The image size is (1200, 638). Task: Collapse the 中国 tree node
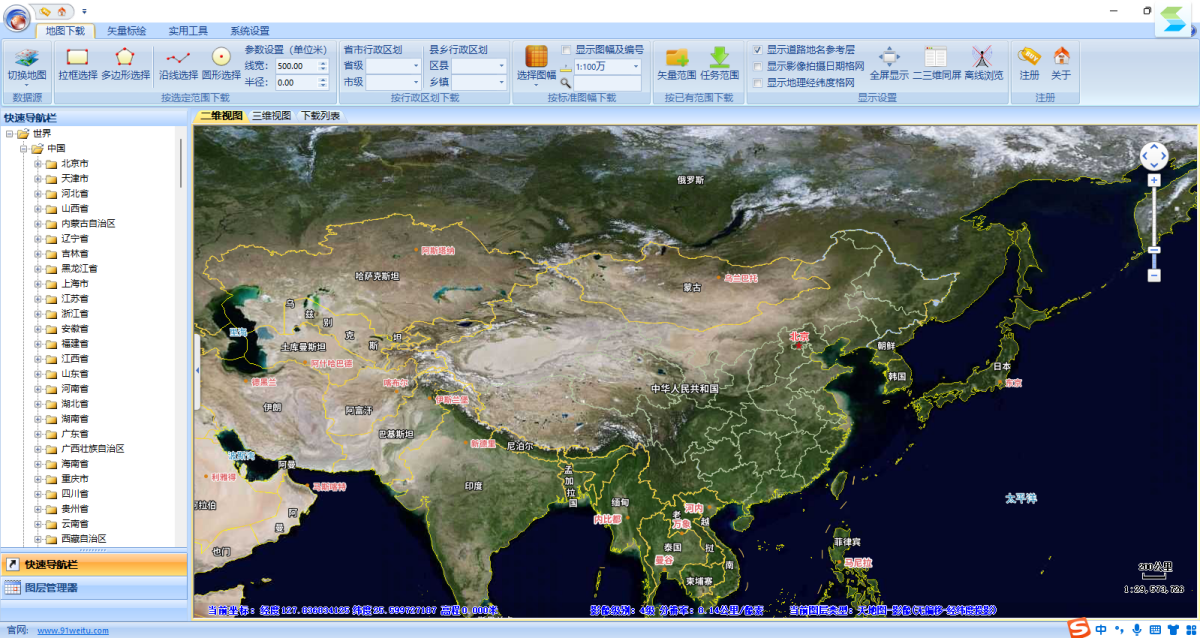coord(23,148)
